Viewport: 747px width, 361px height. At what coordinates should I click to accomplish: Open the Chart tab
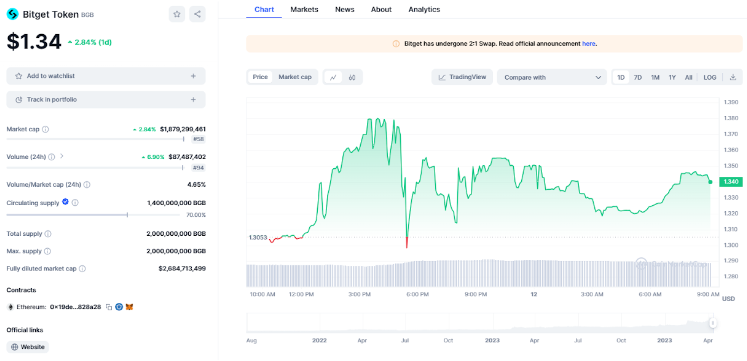tap(264, 10)
